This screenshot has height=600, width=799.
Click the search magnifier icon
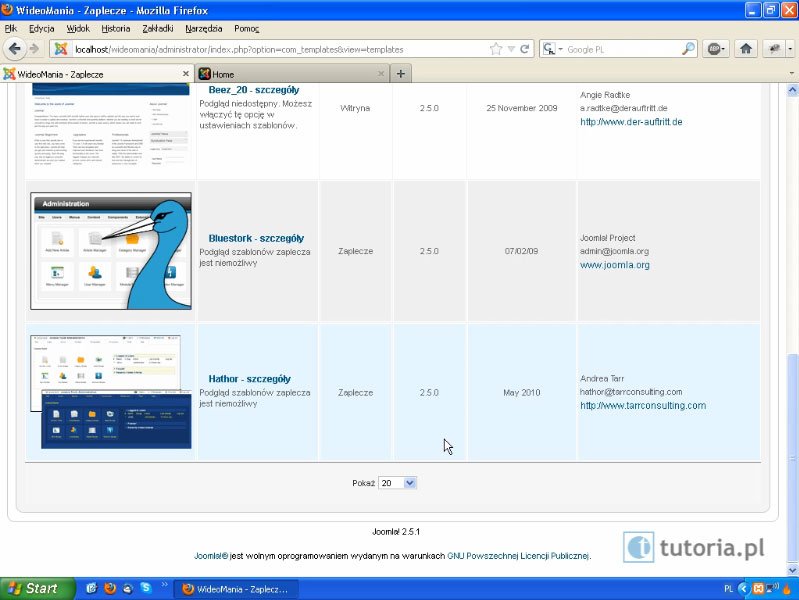pos(688,49)
